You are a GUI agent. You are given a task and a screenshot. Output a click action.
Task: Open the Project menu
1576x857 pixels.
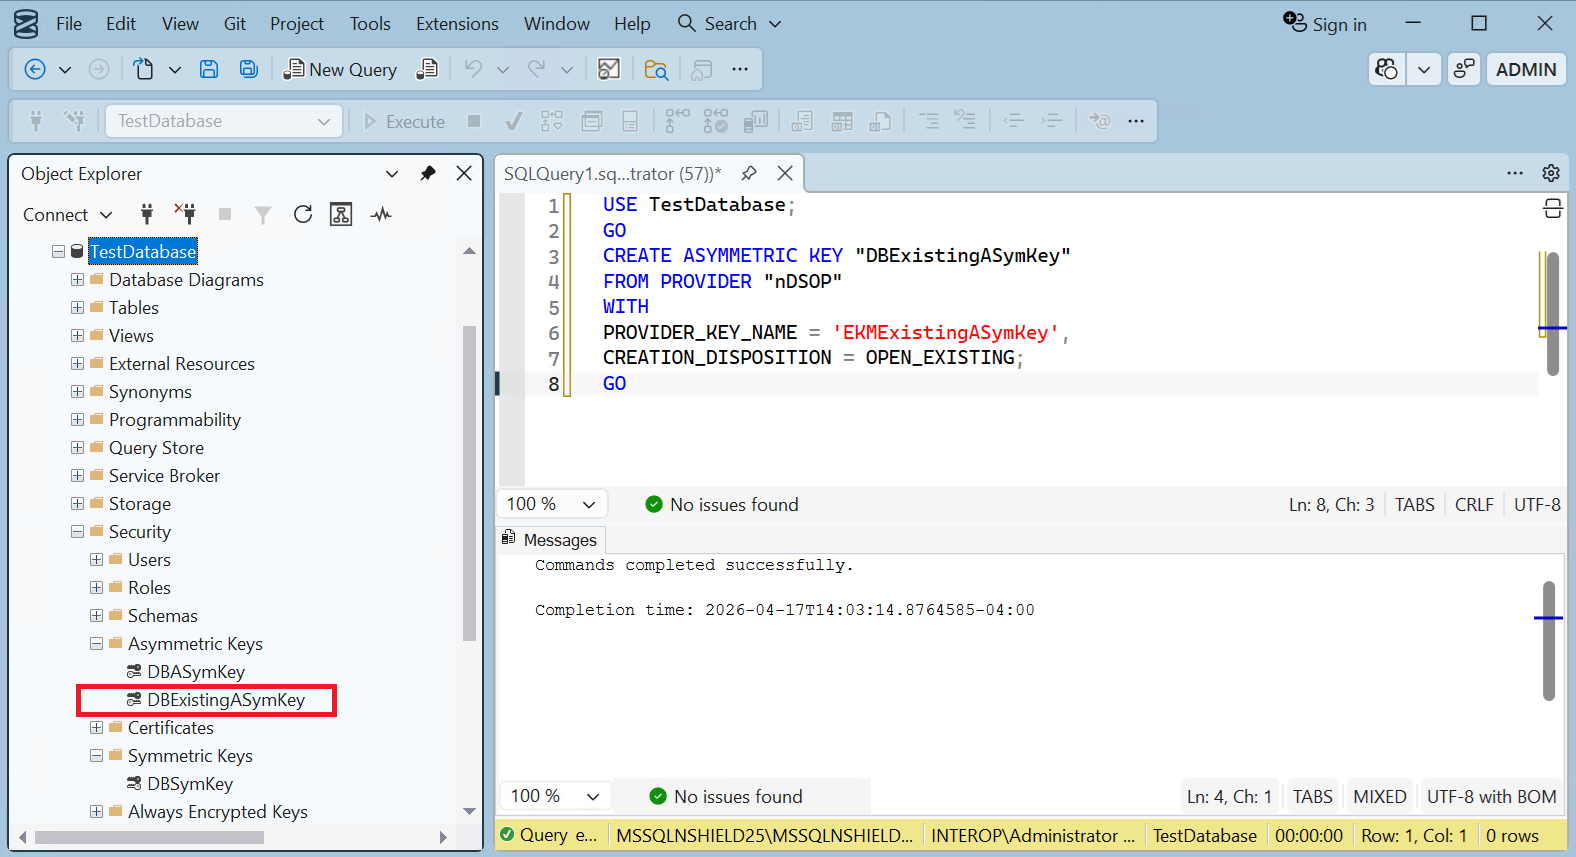pyautogui.click(x=297, y=24)
